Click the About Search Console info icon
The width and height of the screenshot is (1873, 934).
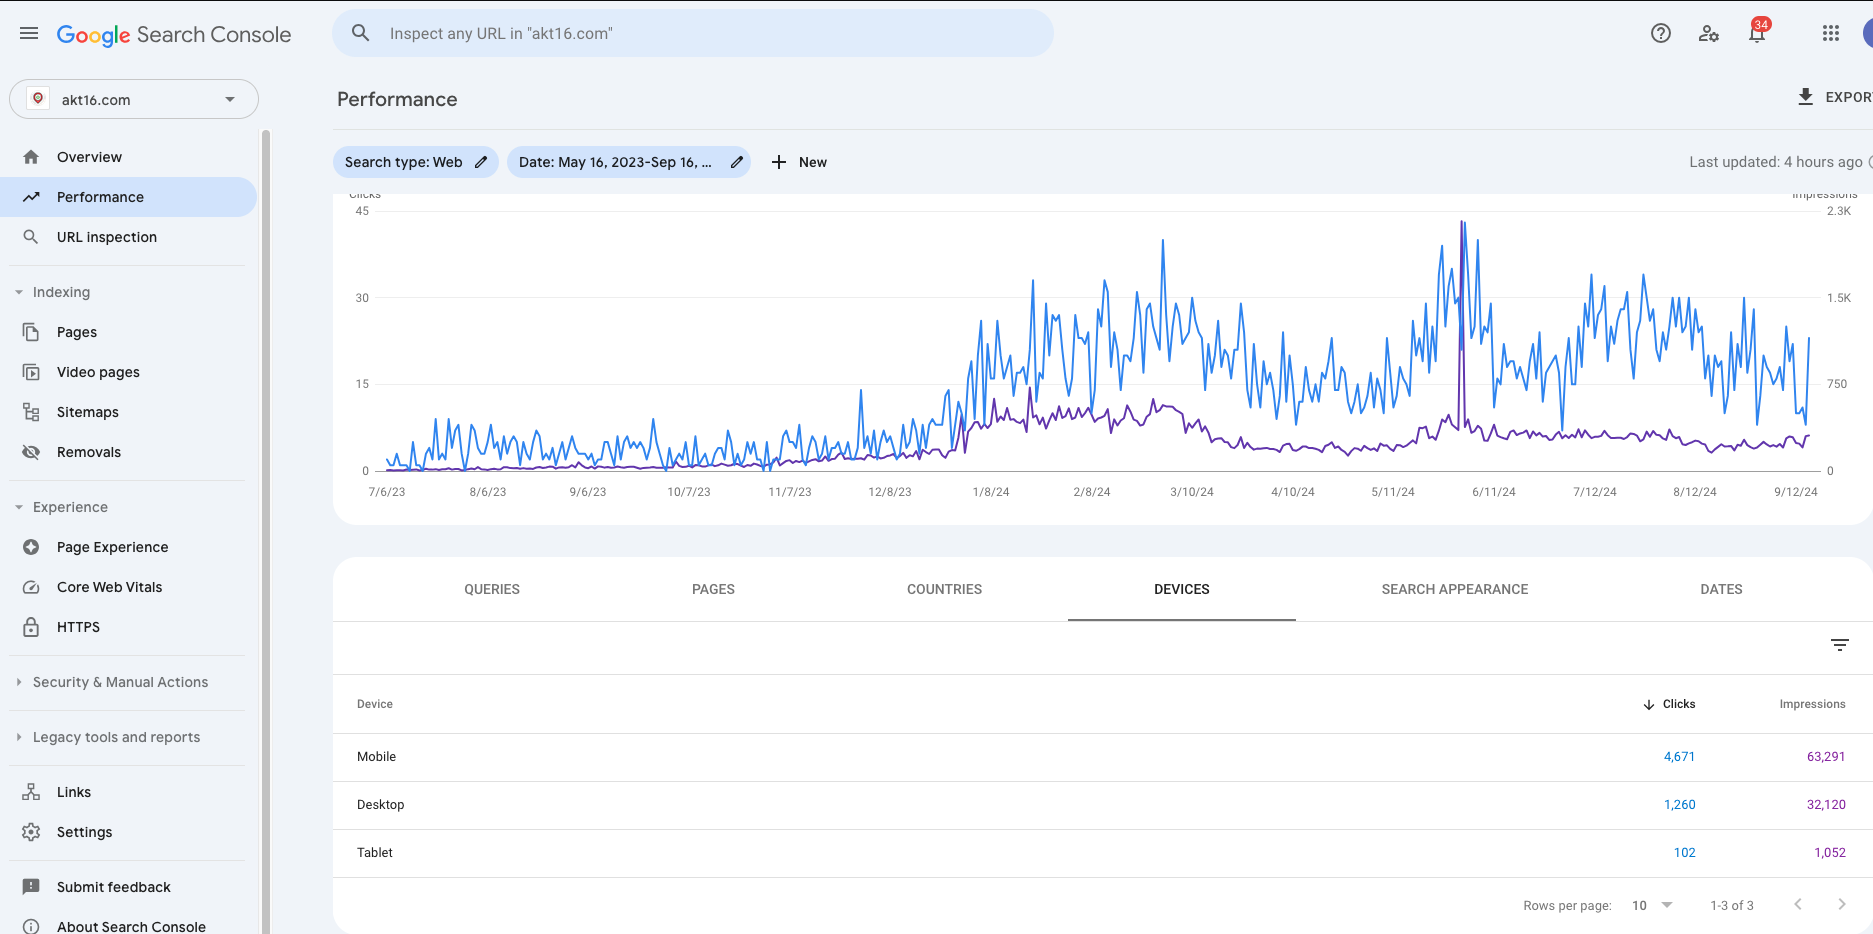click(31, 926)
